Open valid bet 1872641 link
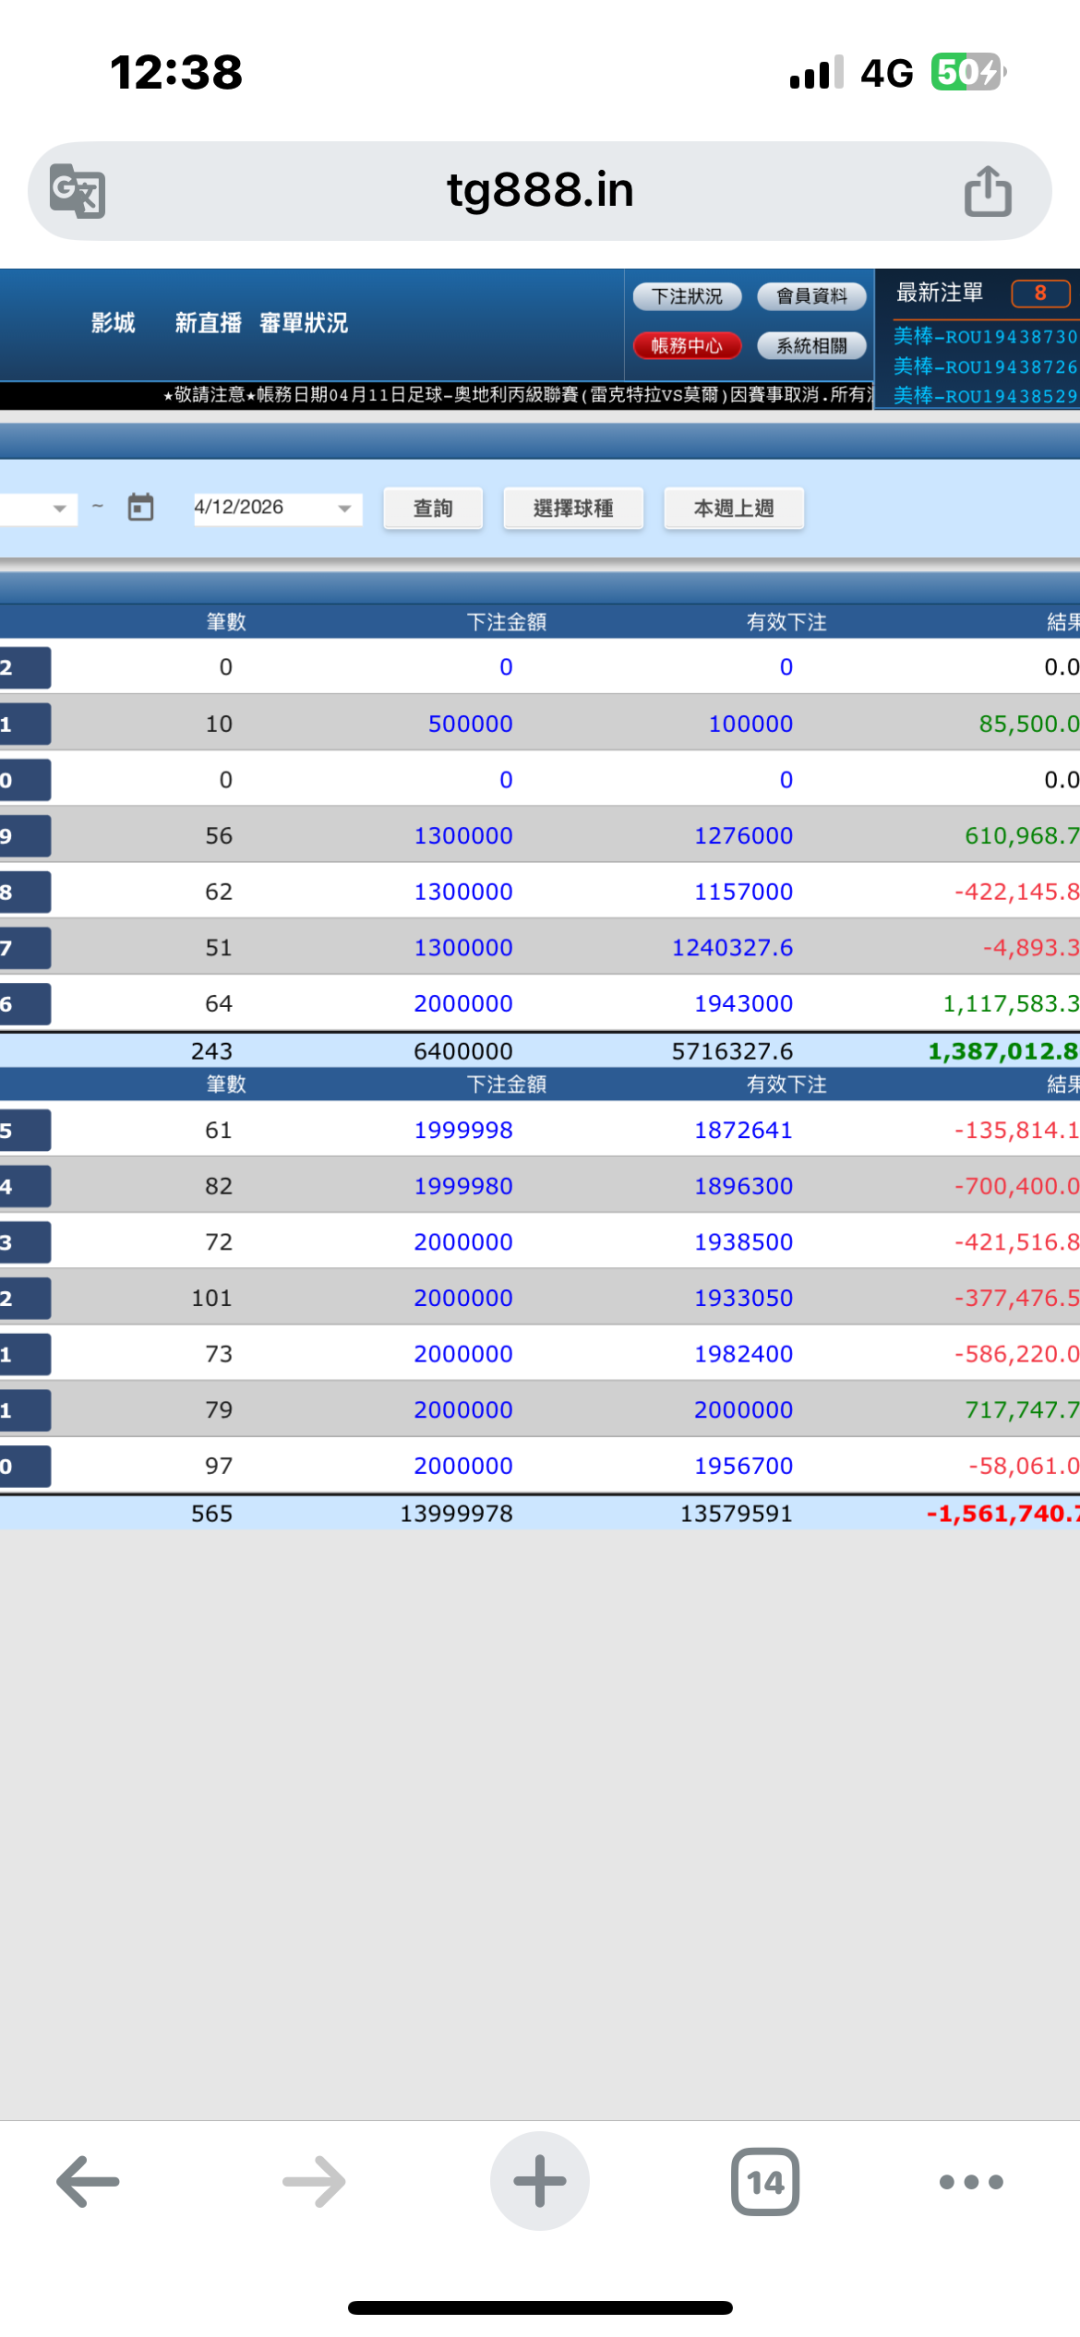 pos(743,1130)
